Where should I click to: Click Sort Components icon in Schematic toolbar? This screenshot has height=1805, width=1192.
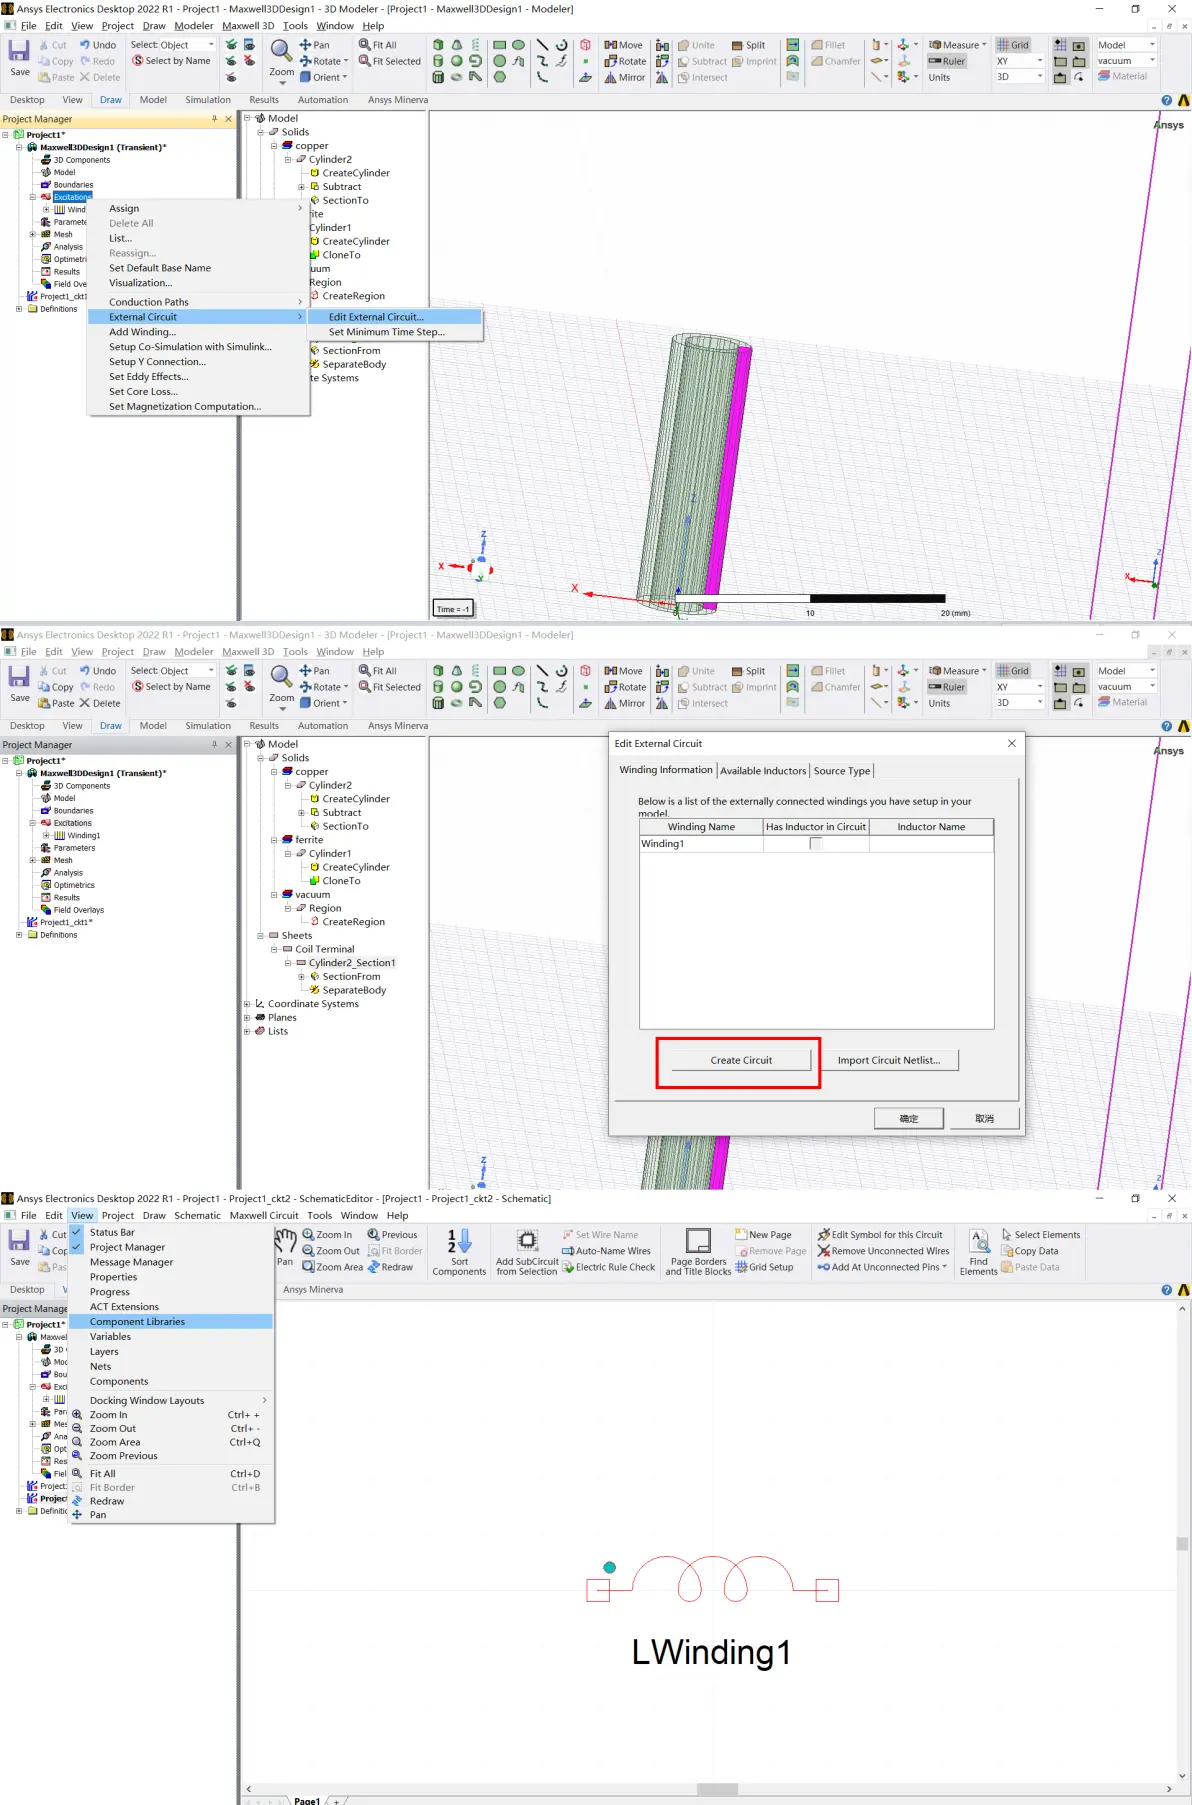459,1251
